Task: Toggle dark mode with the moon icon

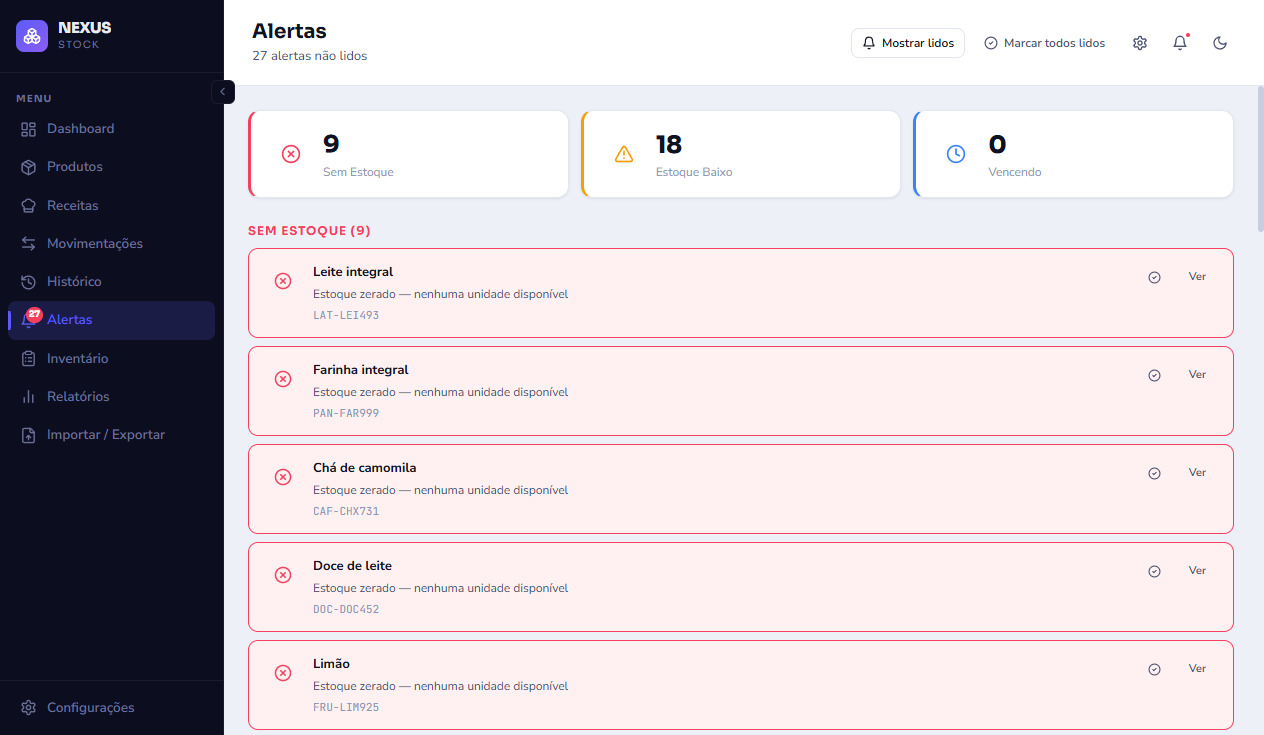Action: (1220, 43)
